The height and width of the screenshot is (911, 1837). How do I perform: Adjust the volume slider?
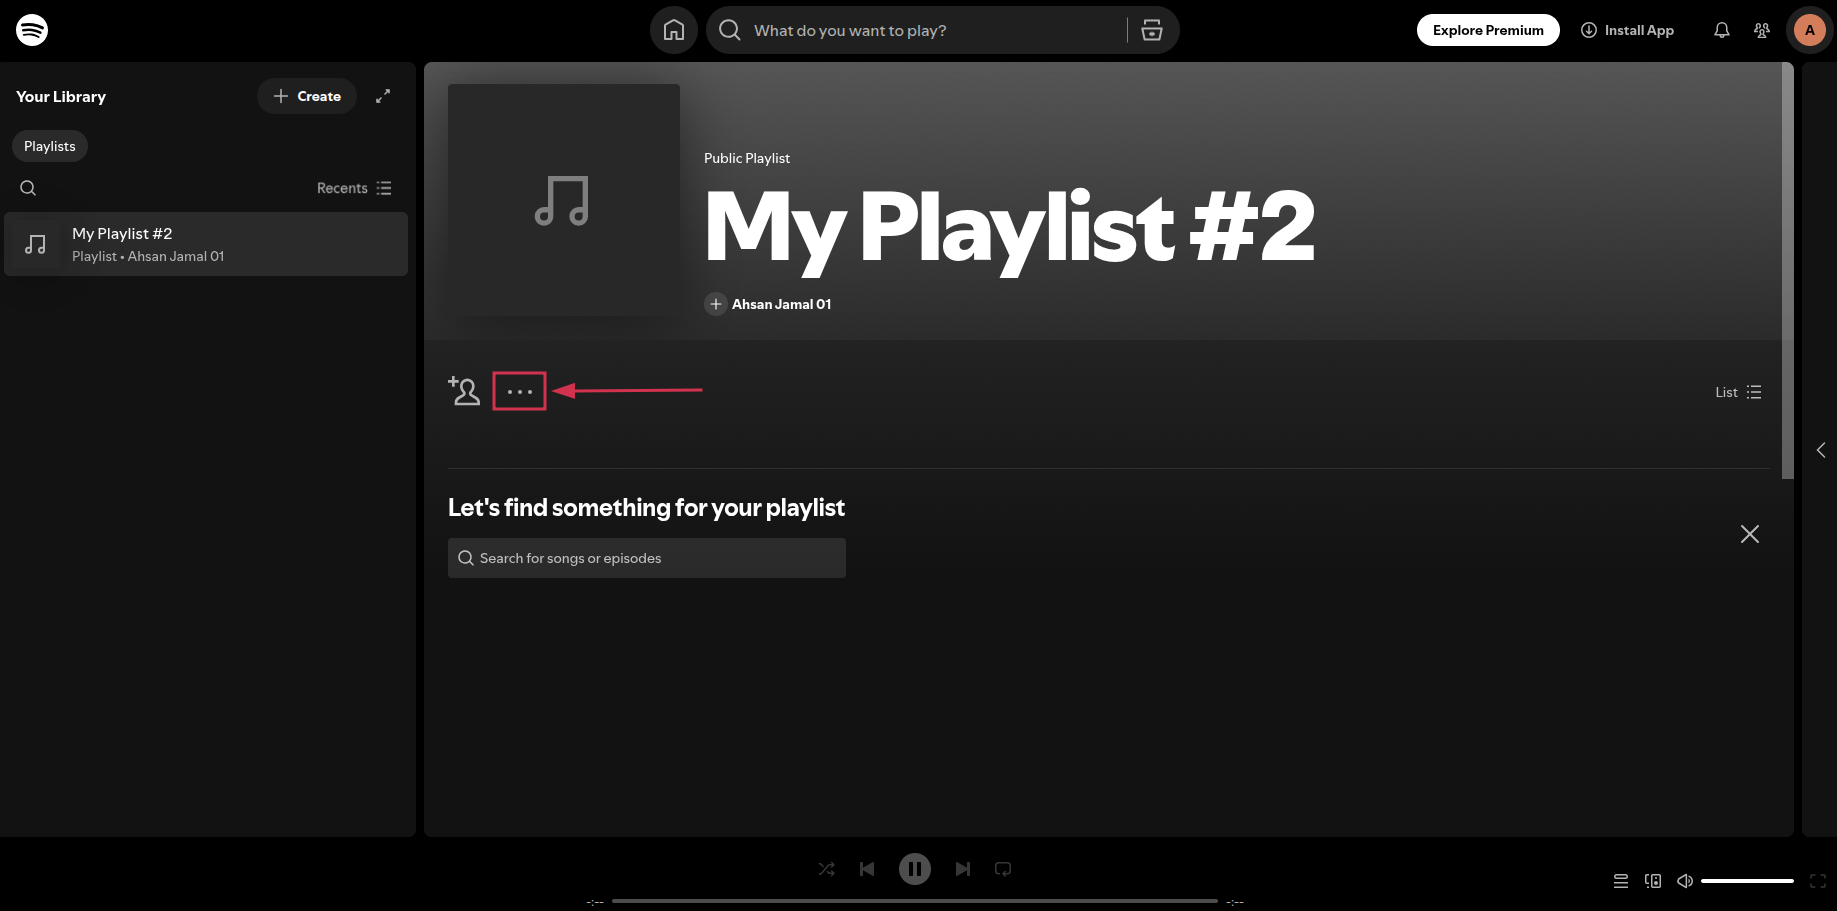click(1747, 881)
